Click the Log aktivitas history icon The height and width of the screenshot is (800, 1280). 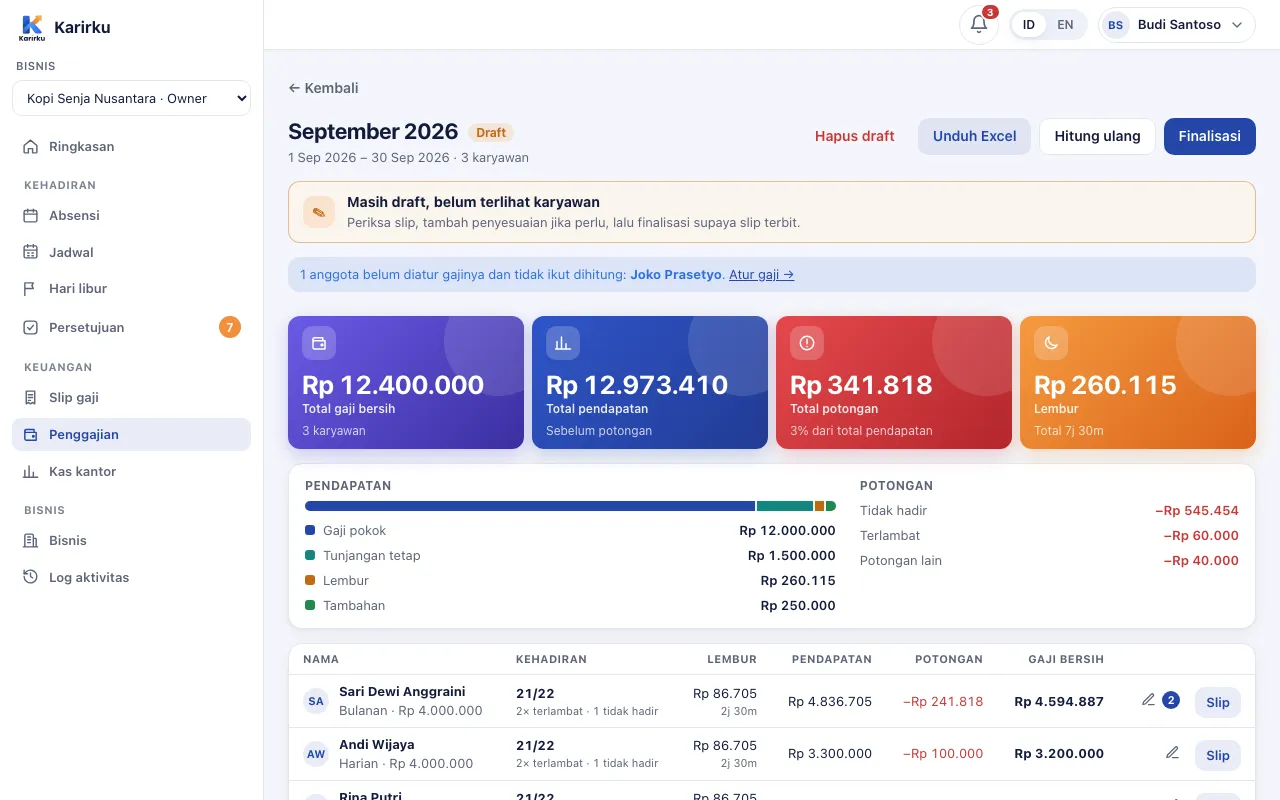pos(31,578)
